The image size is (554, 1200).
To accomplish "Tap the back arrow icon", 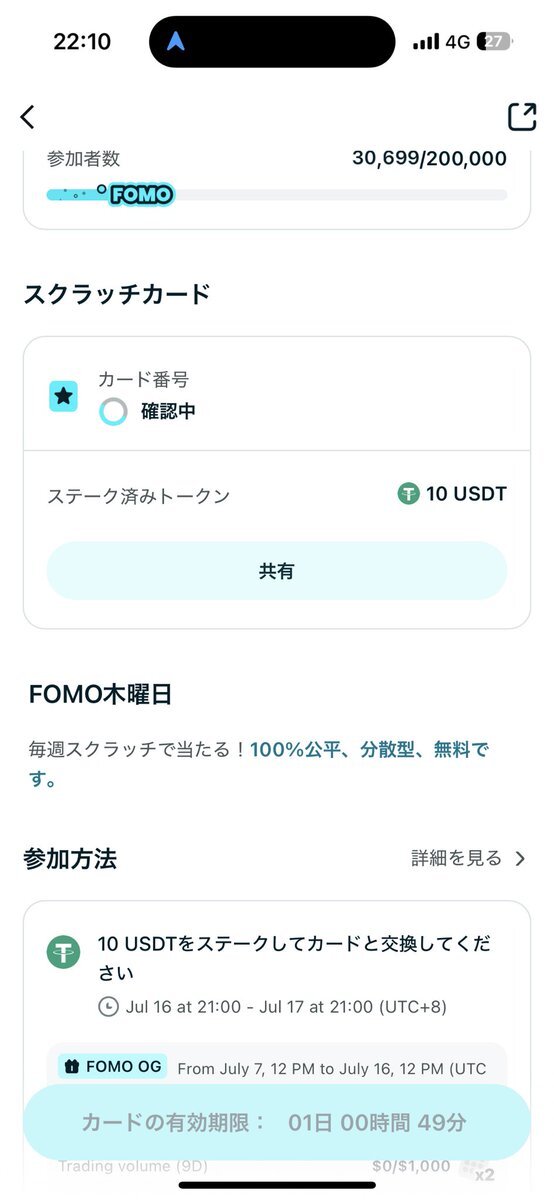I will pyautogui.click(x=27, y=117).
